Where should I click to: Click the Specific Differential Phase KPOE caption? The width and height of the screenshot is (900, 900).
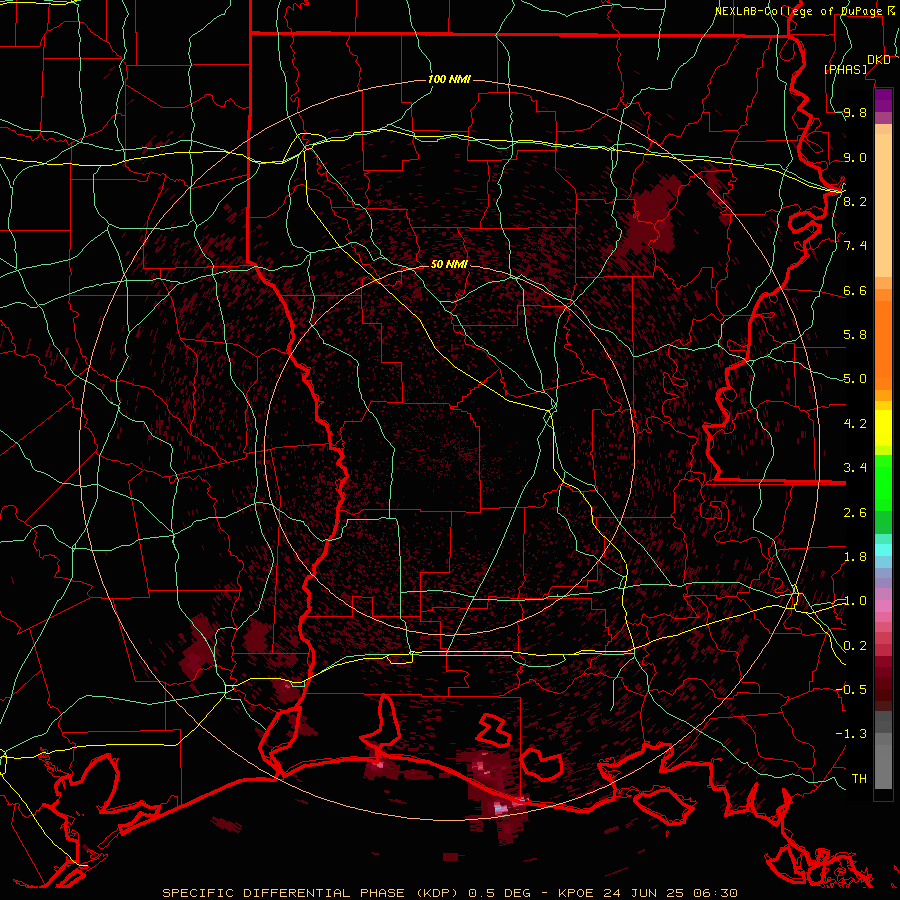pos(449,893)
